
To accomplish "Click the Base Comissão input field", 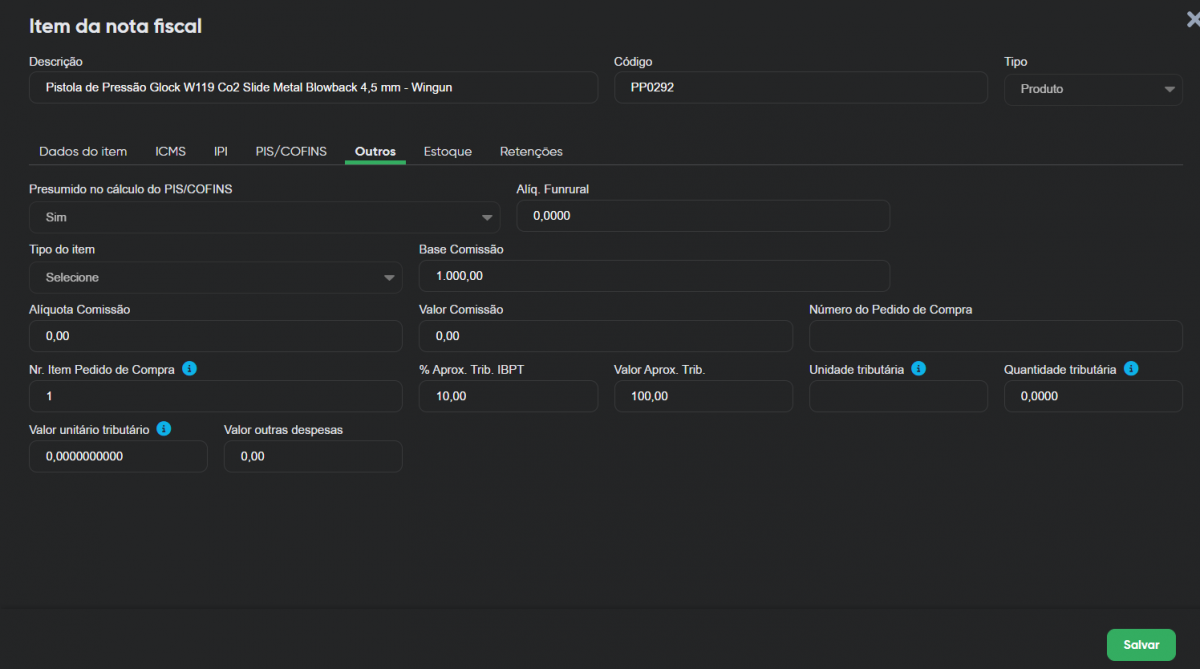I will pos(653,276).
